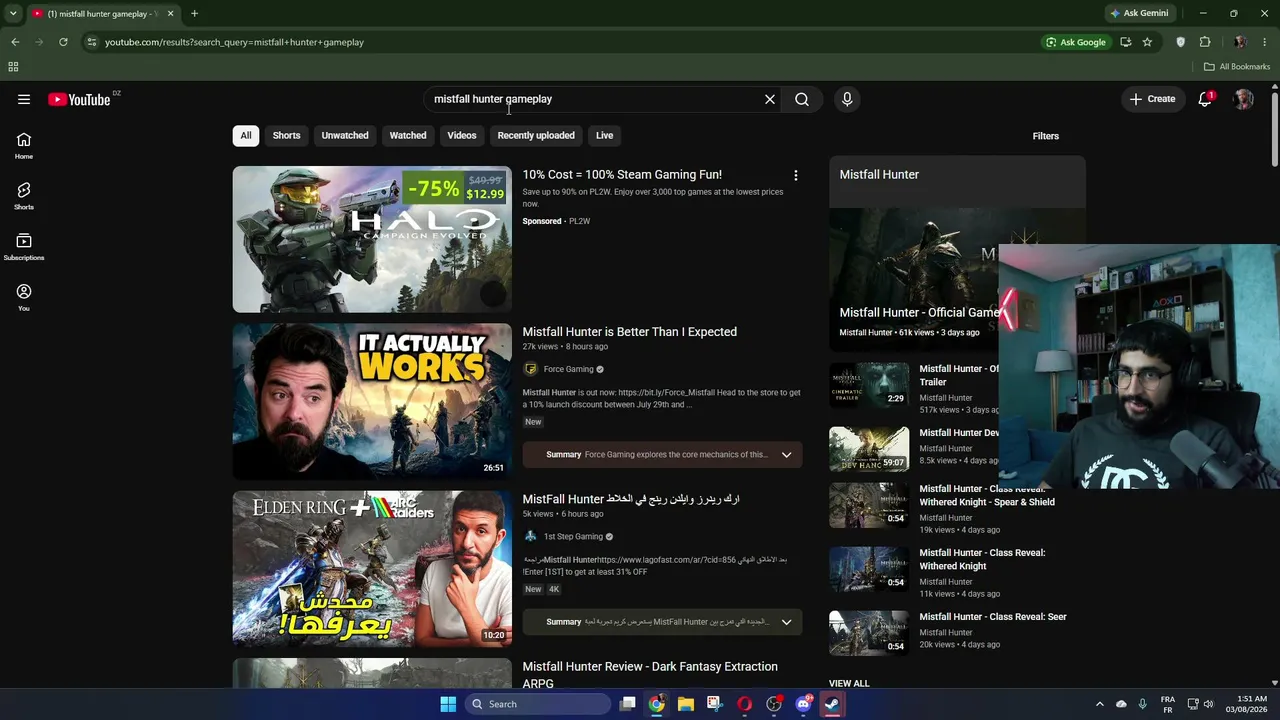Open 'Mistfall Hunter Review - Dark Fantasy Extraction ARPG'
Screen dimensions: 1280x720
[x=650, y=675]
